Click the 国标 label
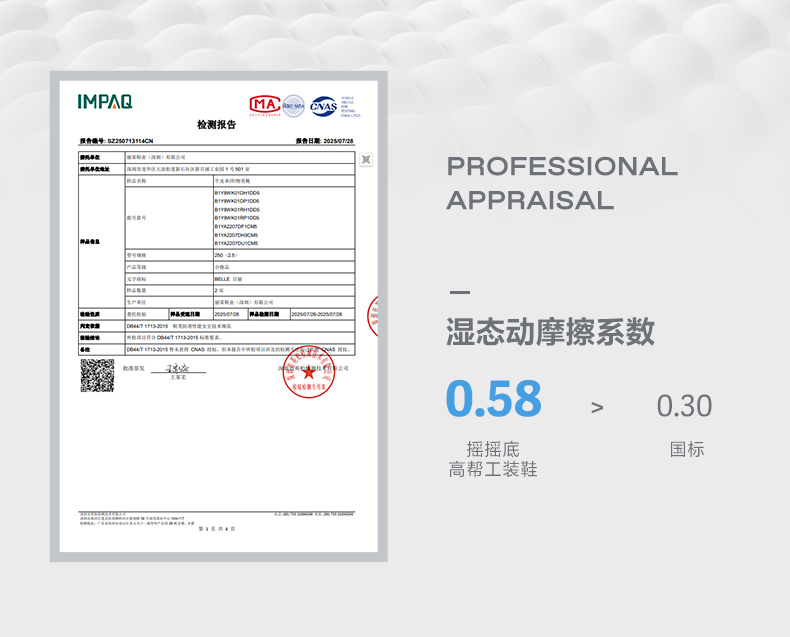790x637 pixels. coord(687,450)
